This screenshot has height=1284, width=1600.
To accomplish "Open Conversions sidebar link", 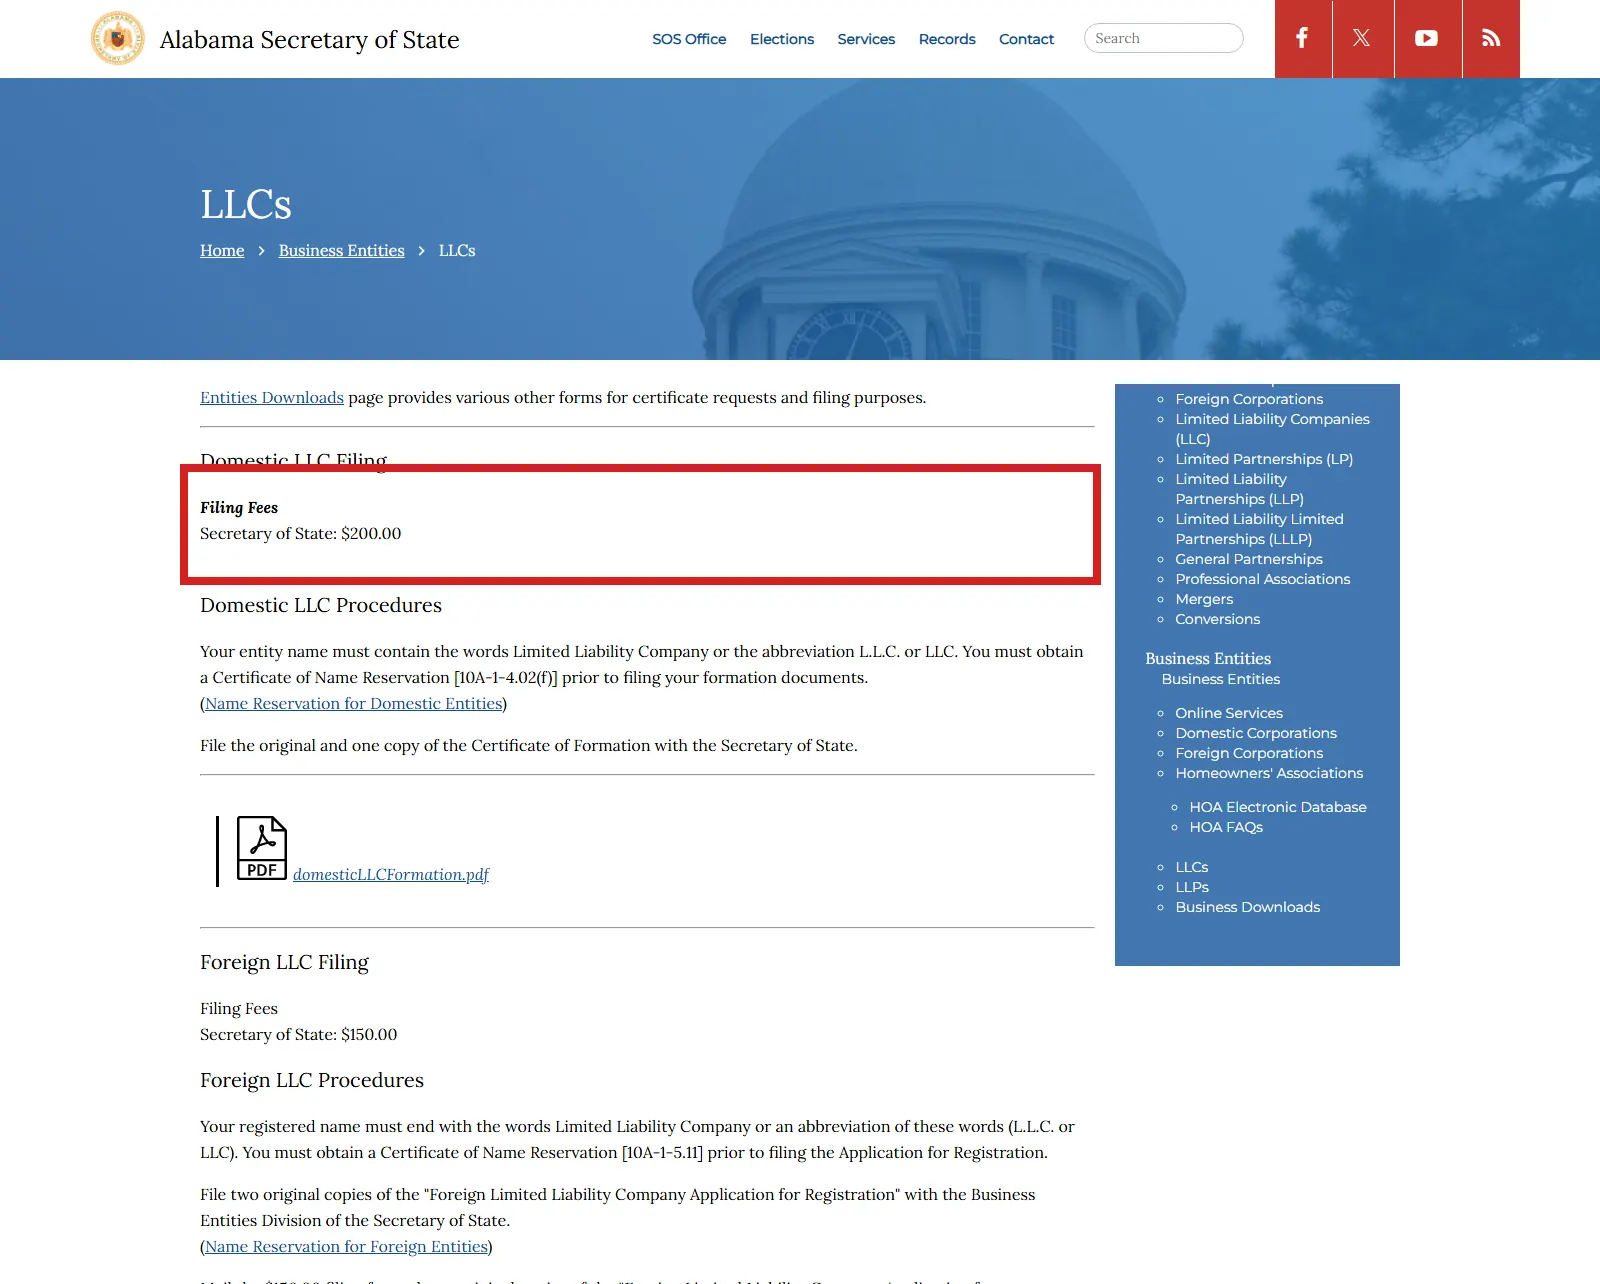I will point(1218,619).
